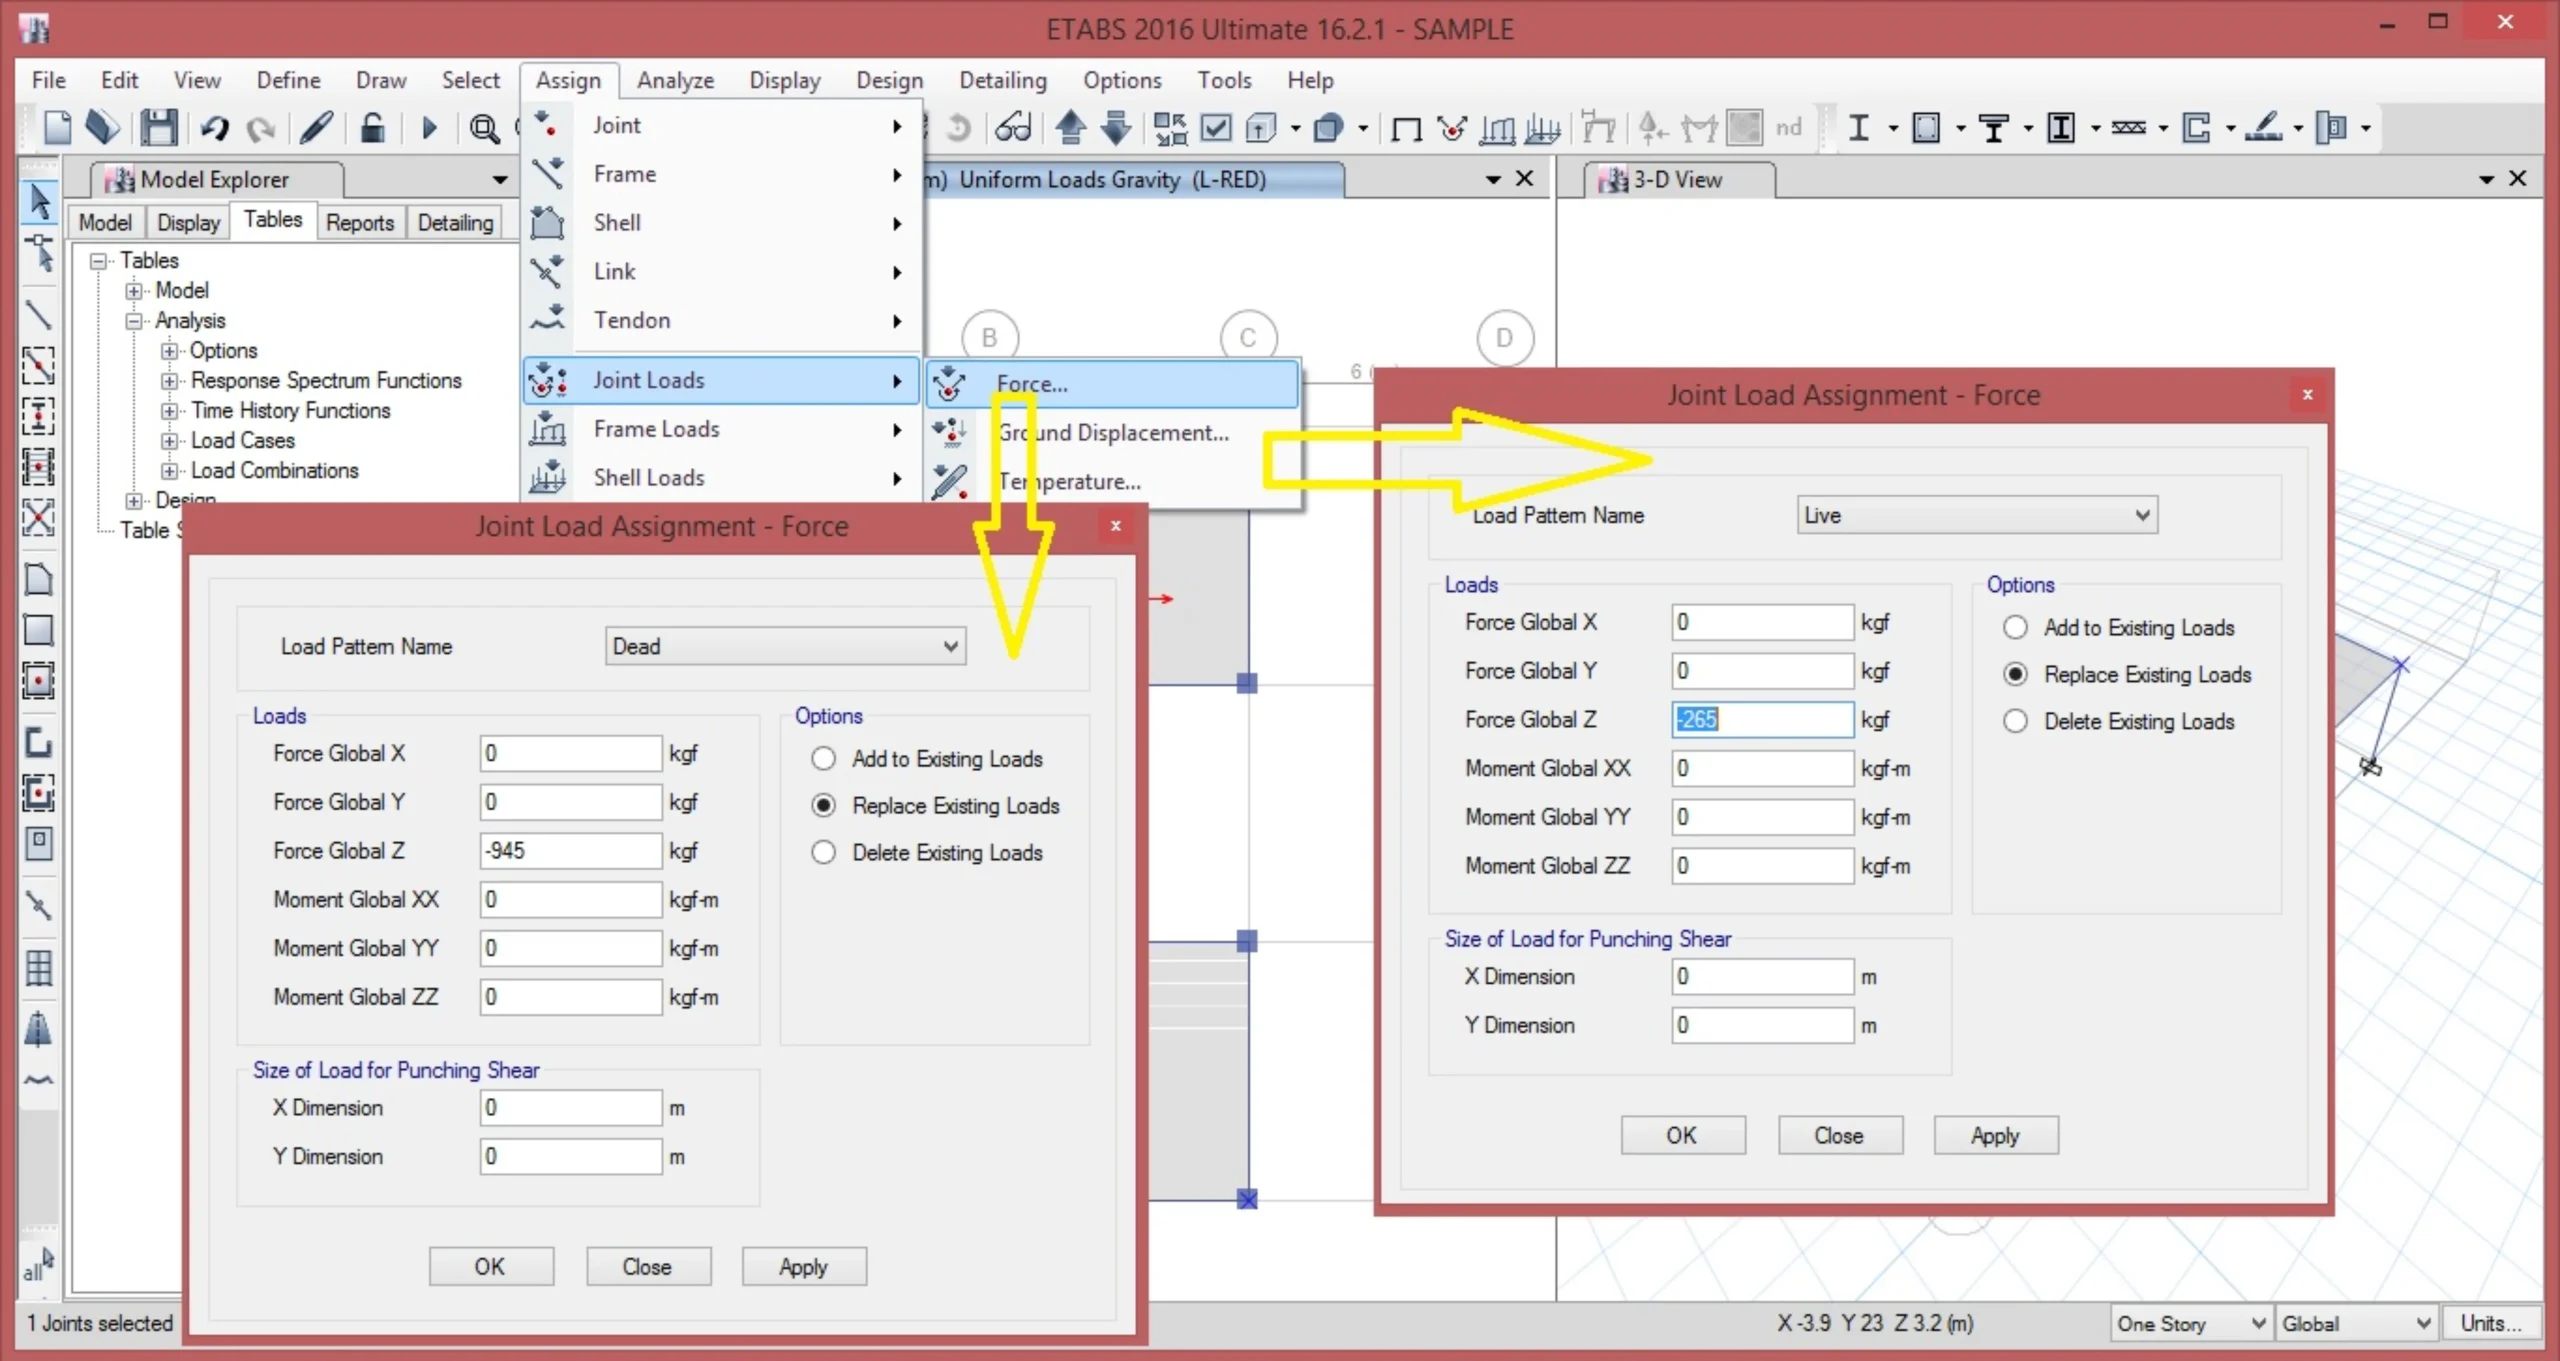
Task: Expand the Model node in the tree
Action: point(133,291)
